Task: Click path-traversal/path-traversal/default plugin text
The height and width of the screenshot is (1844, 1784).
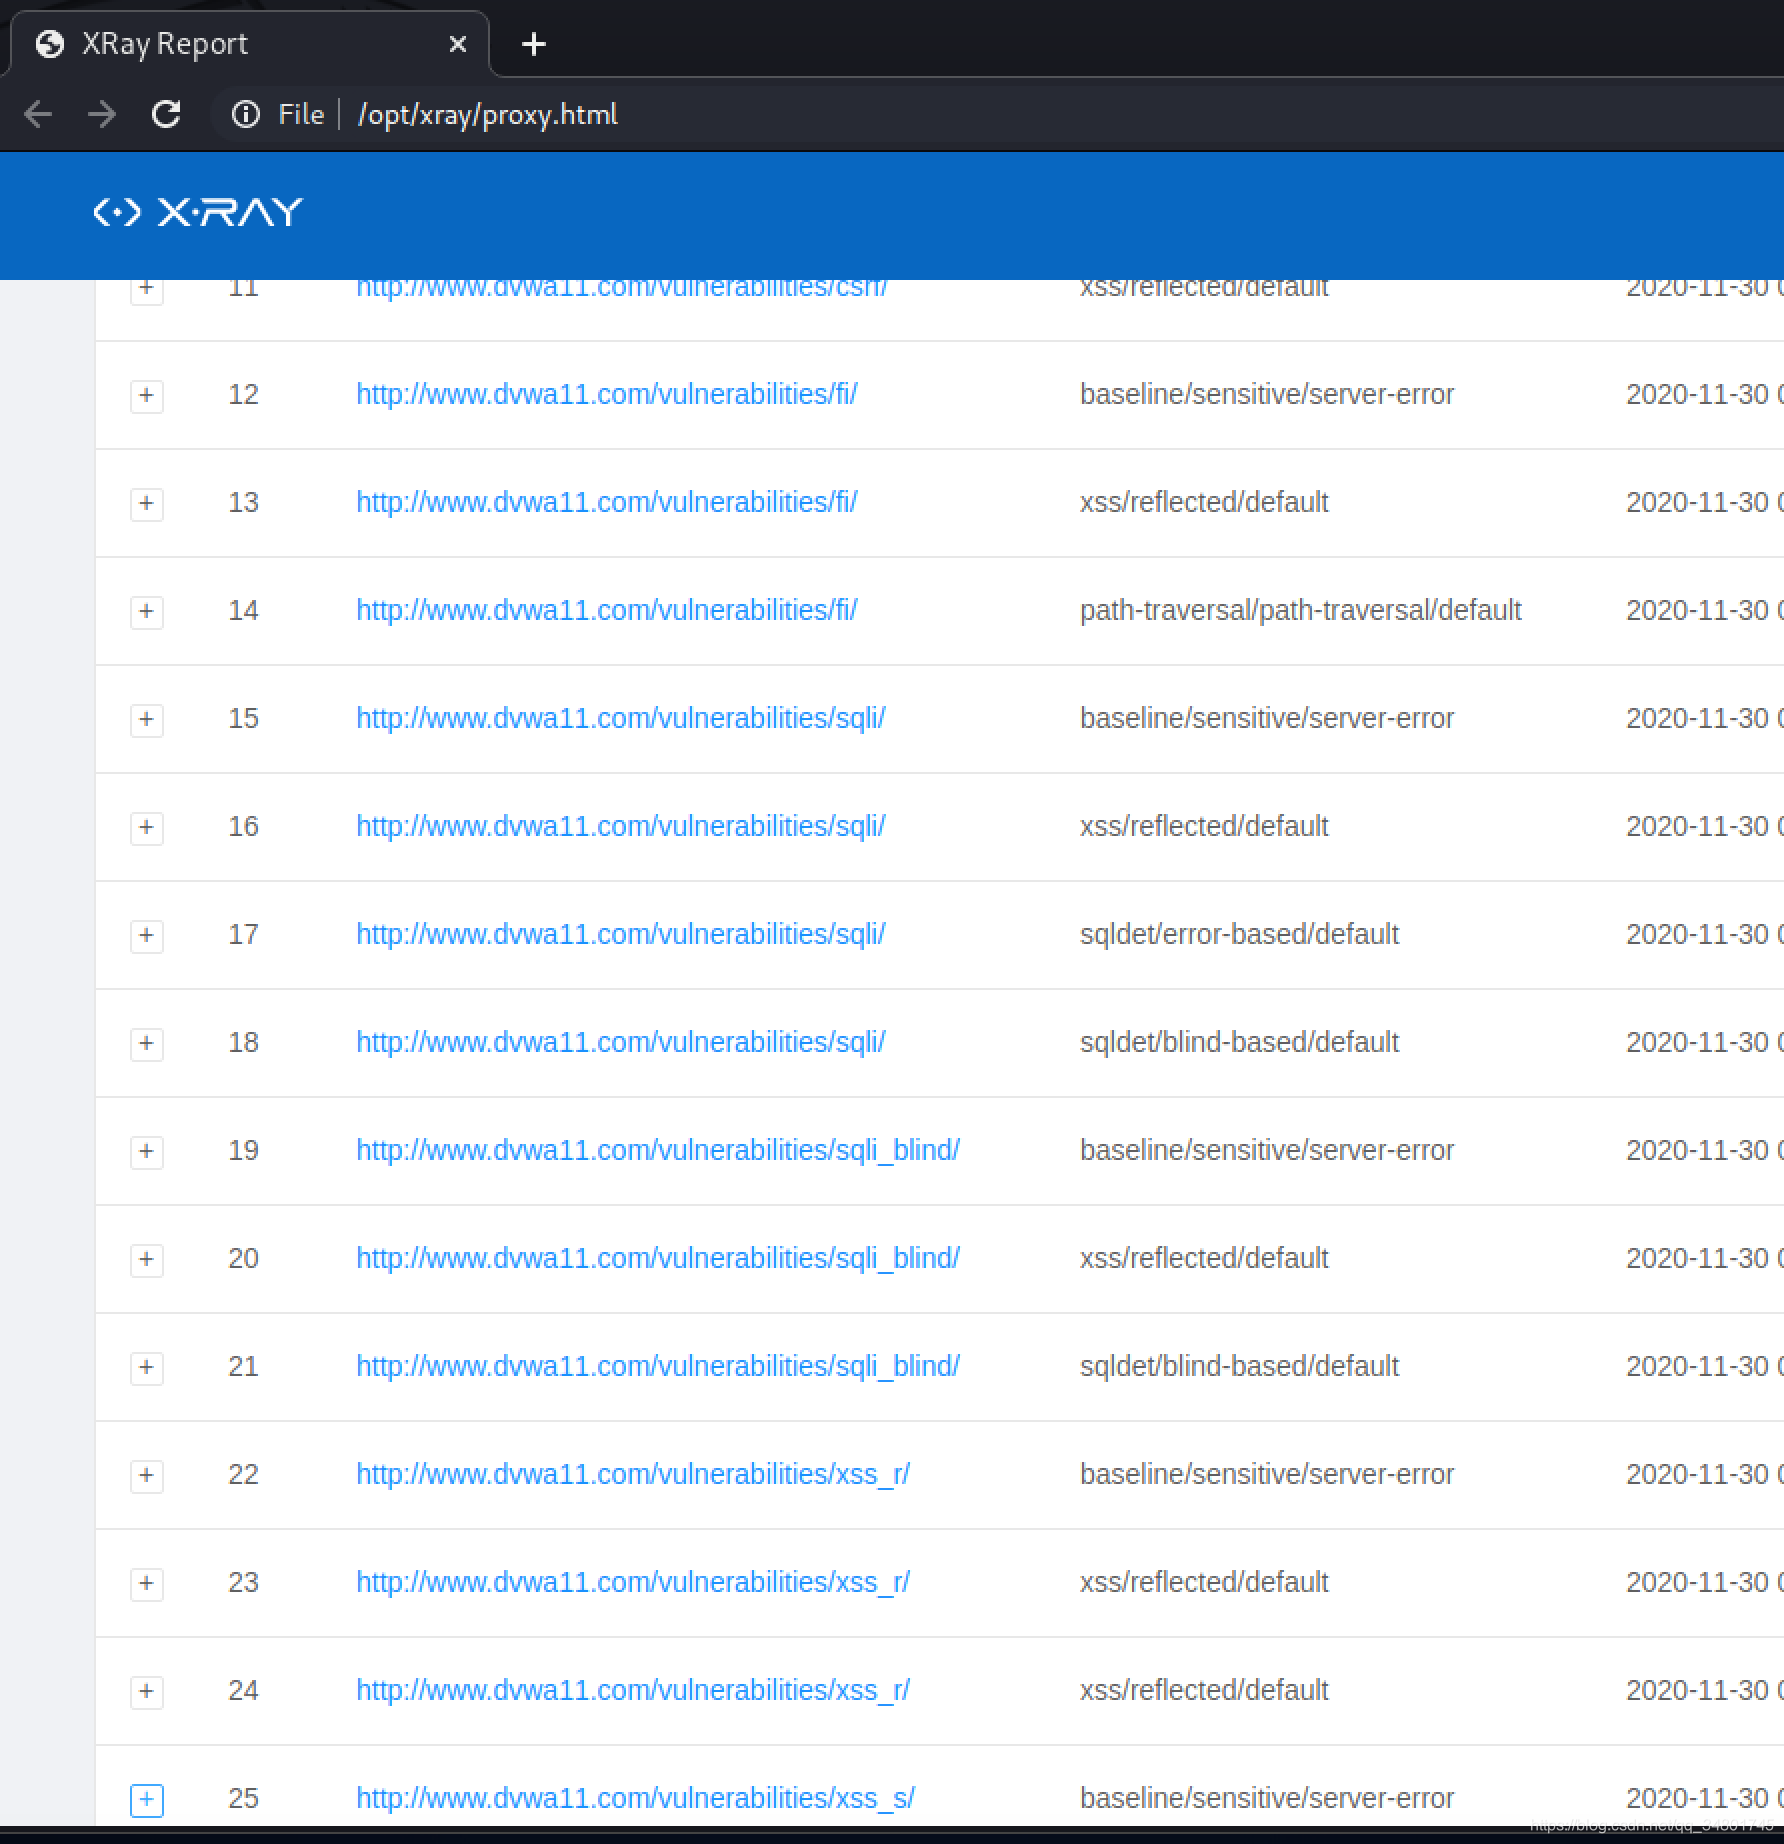Action: [1300, 610]
